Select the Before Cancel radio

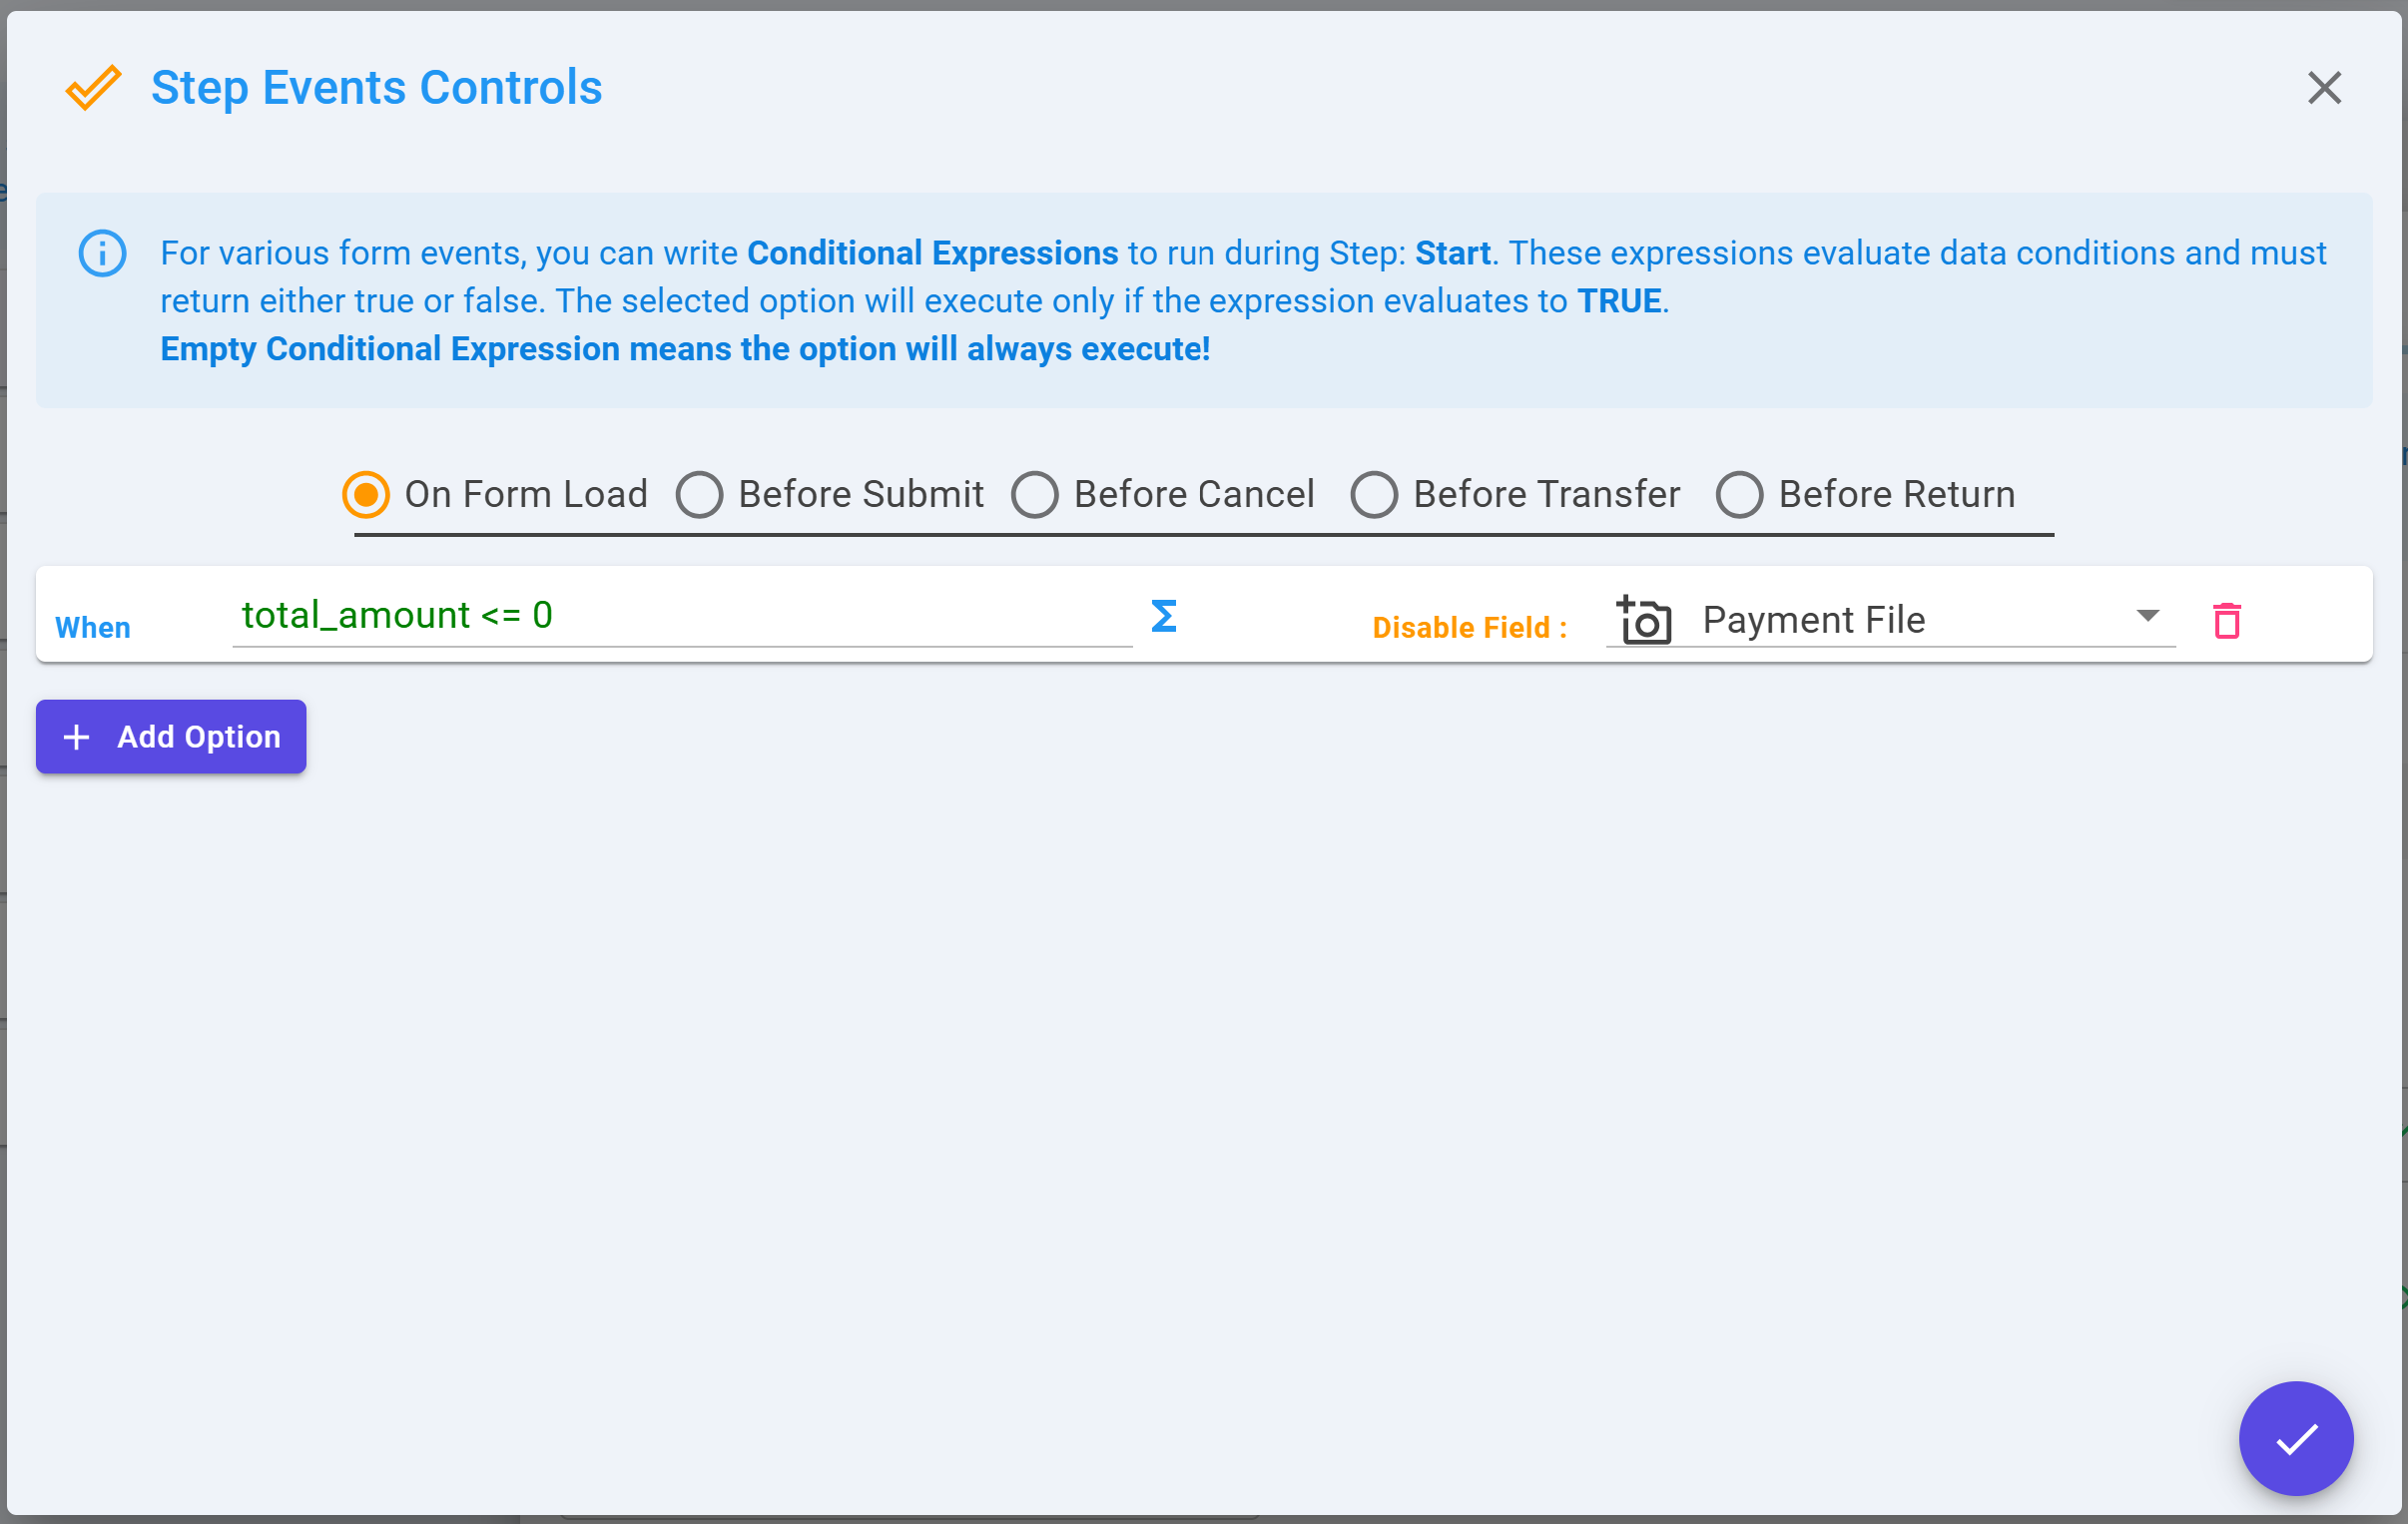click(x=1035, y=494)
